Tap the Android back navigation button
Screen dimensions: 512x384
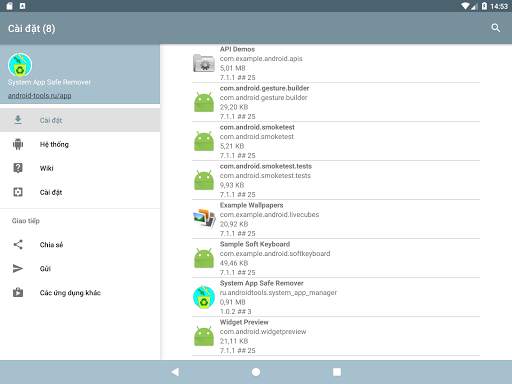175,372
